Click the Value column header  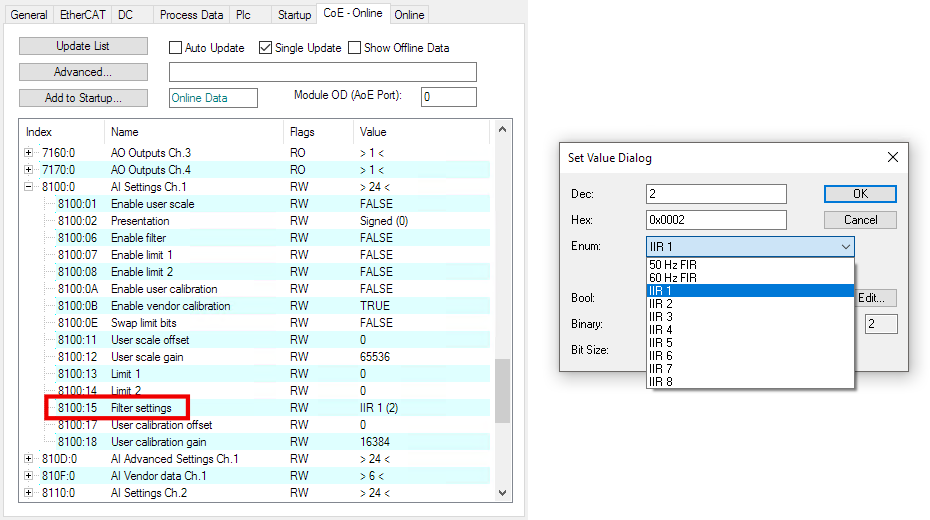[x=422, y=132]
